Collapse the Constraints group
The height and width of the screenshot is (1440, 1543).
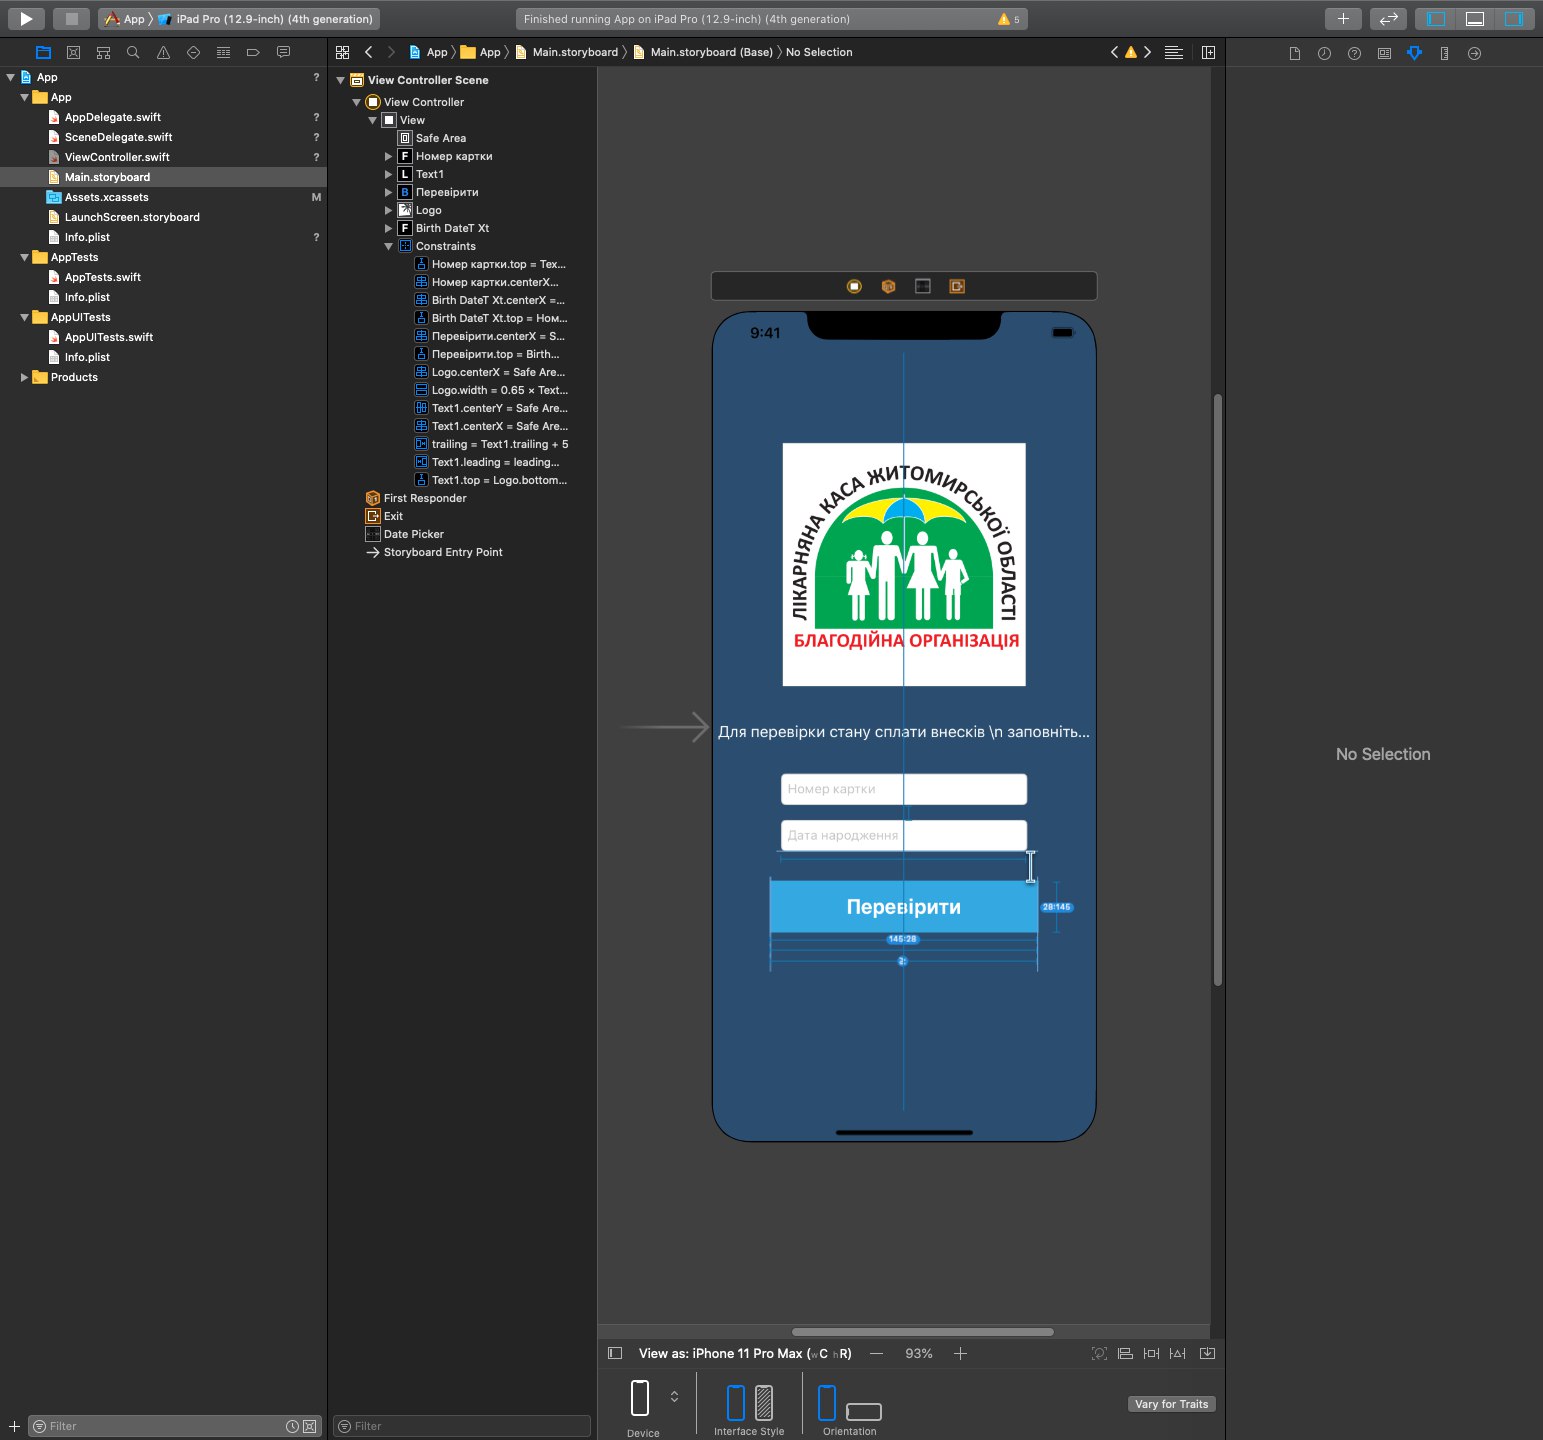pyautogui.click(x=389, y=246)
